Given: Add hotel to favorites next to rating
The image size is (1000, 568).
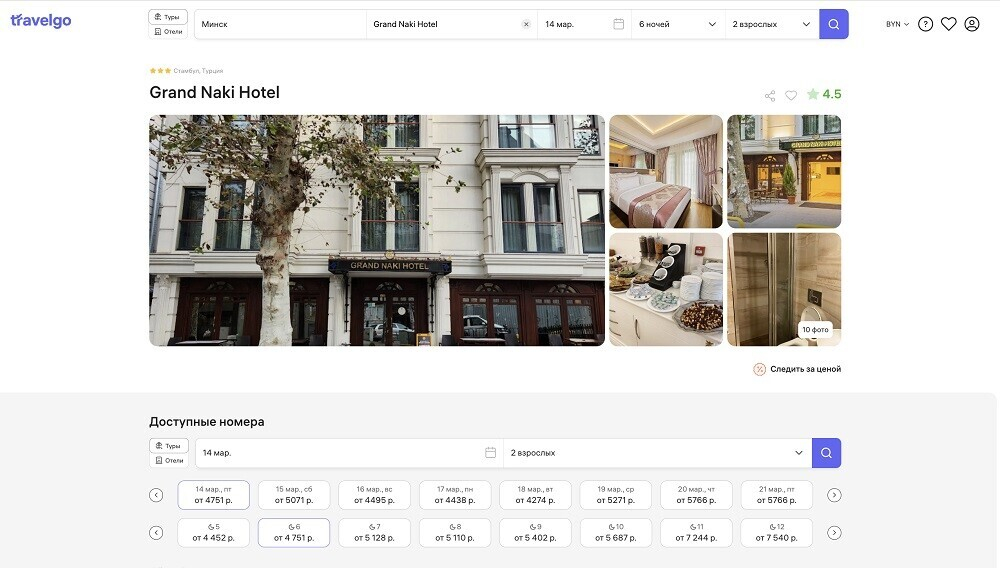Looking at the screenshot, I should (x=791, y=96).
